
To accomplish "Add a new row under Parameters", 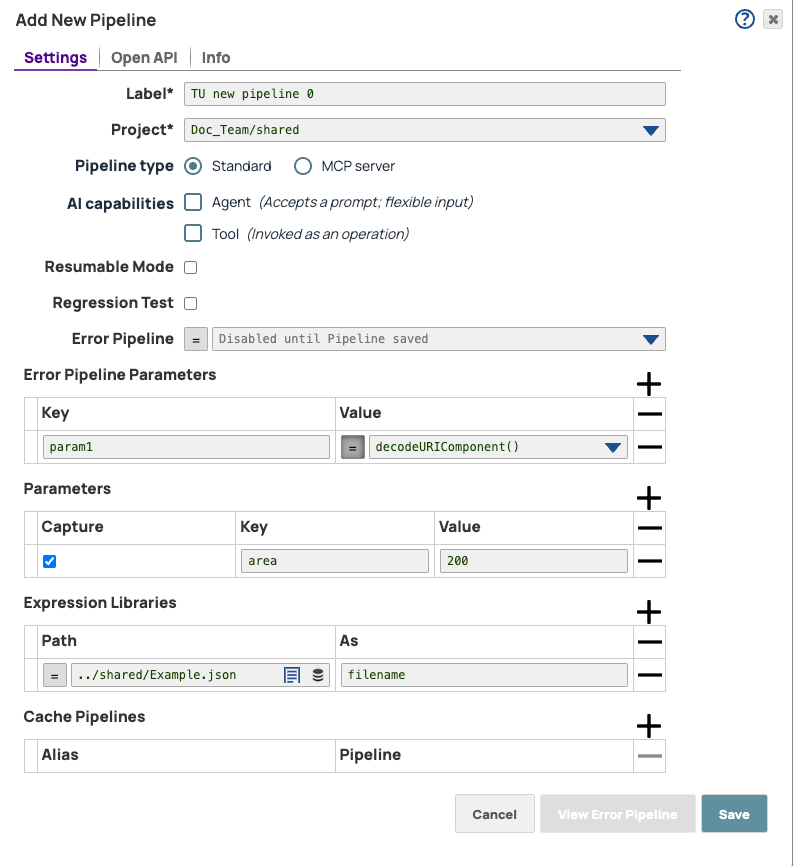I will (648, 498).
